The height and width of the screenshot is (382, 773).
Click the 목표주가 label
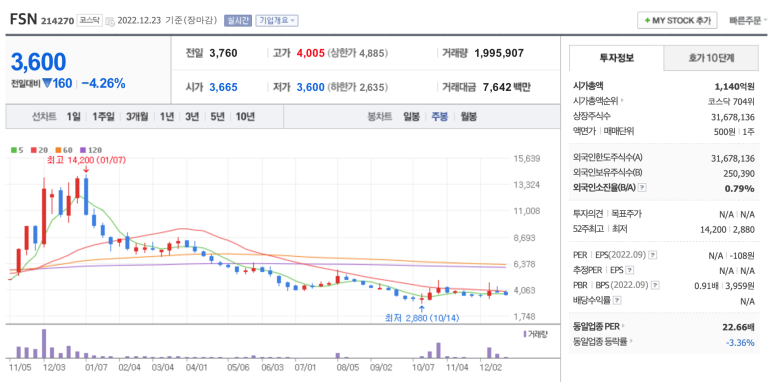click(626, 214)
